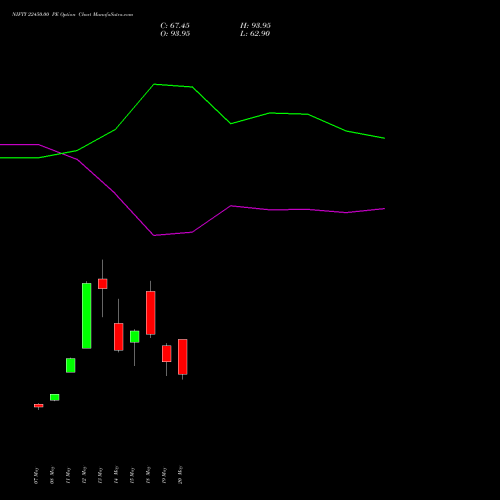
Task: Click the low value L: 62.90
Action: 255,34
